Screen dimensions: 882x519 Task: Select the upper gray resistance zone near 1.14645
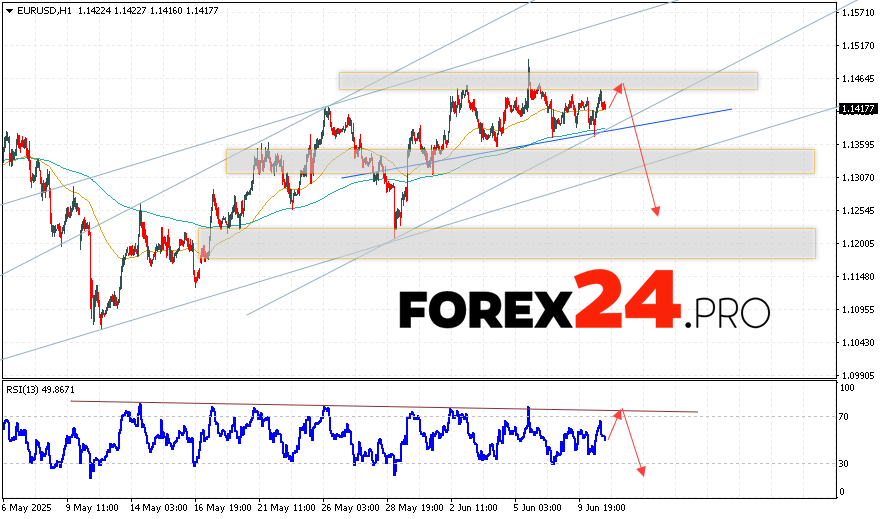(547, 81)
